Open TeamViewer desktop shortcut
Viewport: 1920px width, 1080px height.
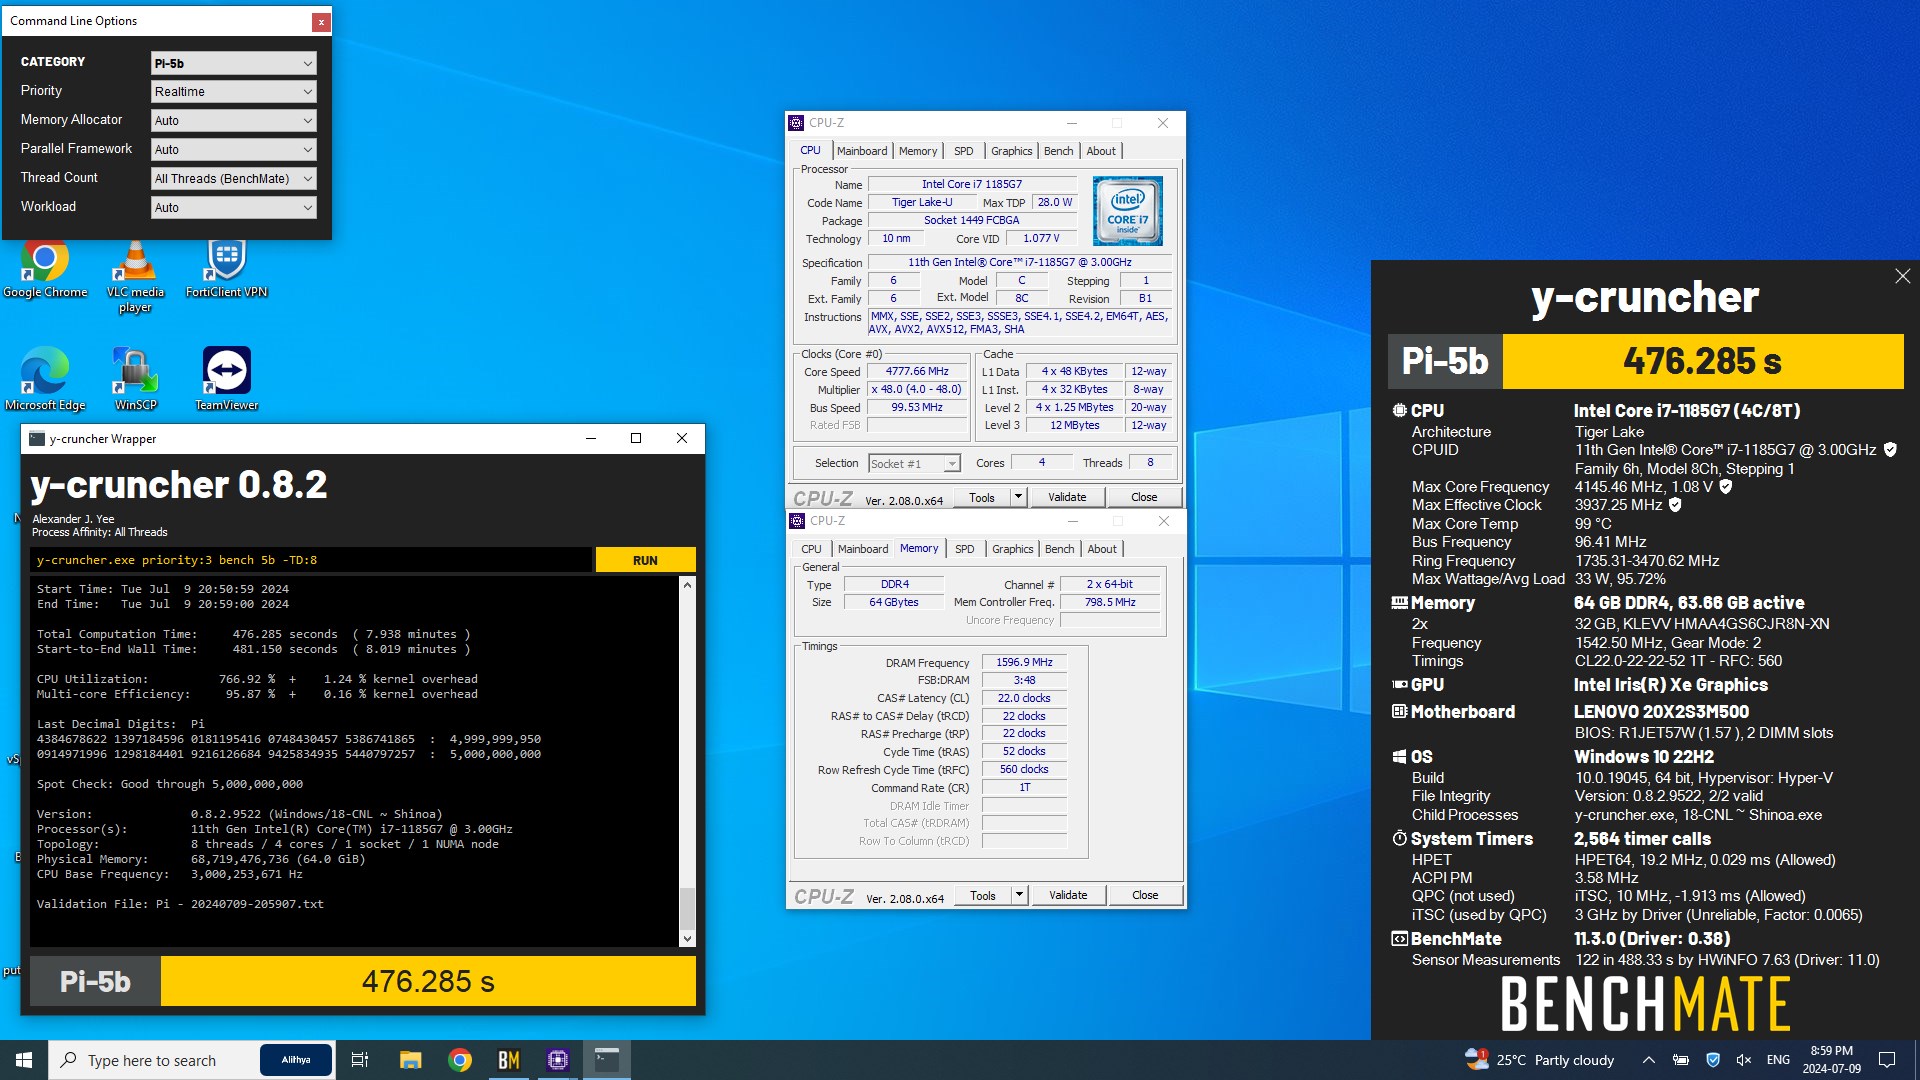pyautogui.click(x=226, y=380)
